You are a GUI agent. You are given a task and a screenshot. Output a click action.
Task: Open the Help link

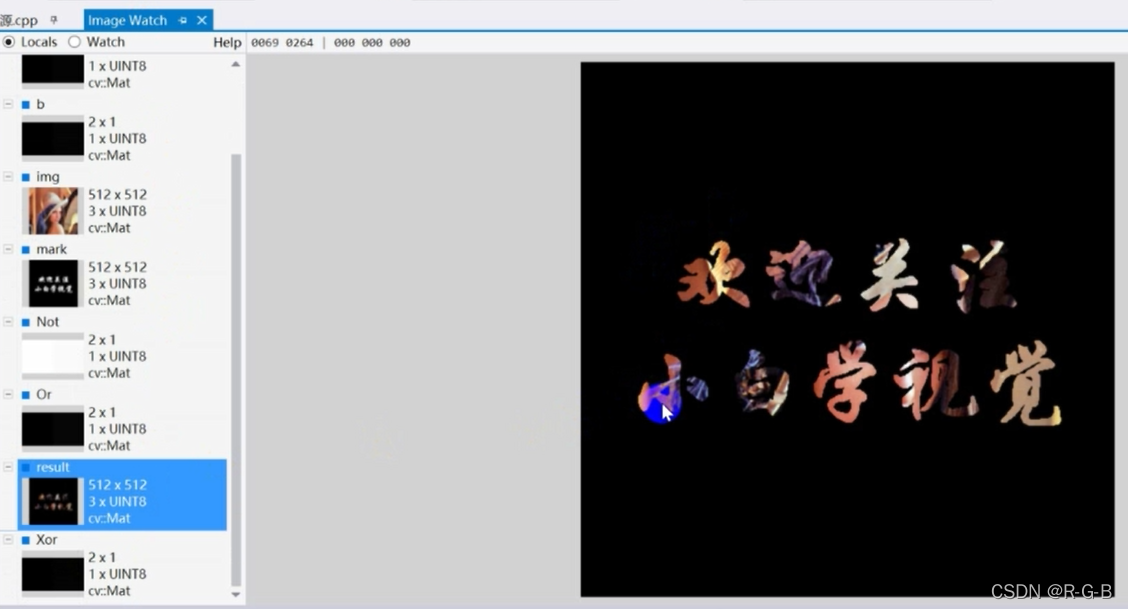click(x=227, y=42)
